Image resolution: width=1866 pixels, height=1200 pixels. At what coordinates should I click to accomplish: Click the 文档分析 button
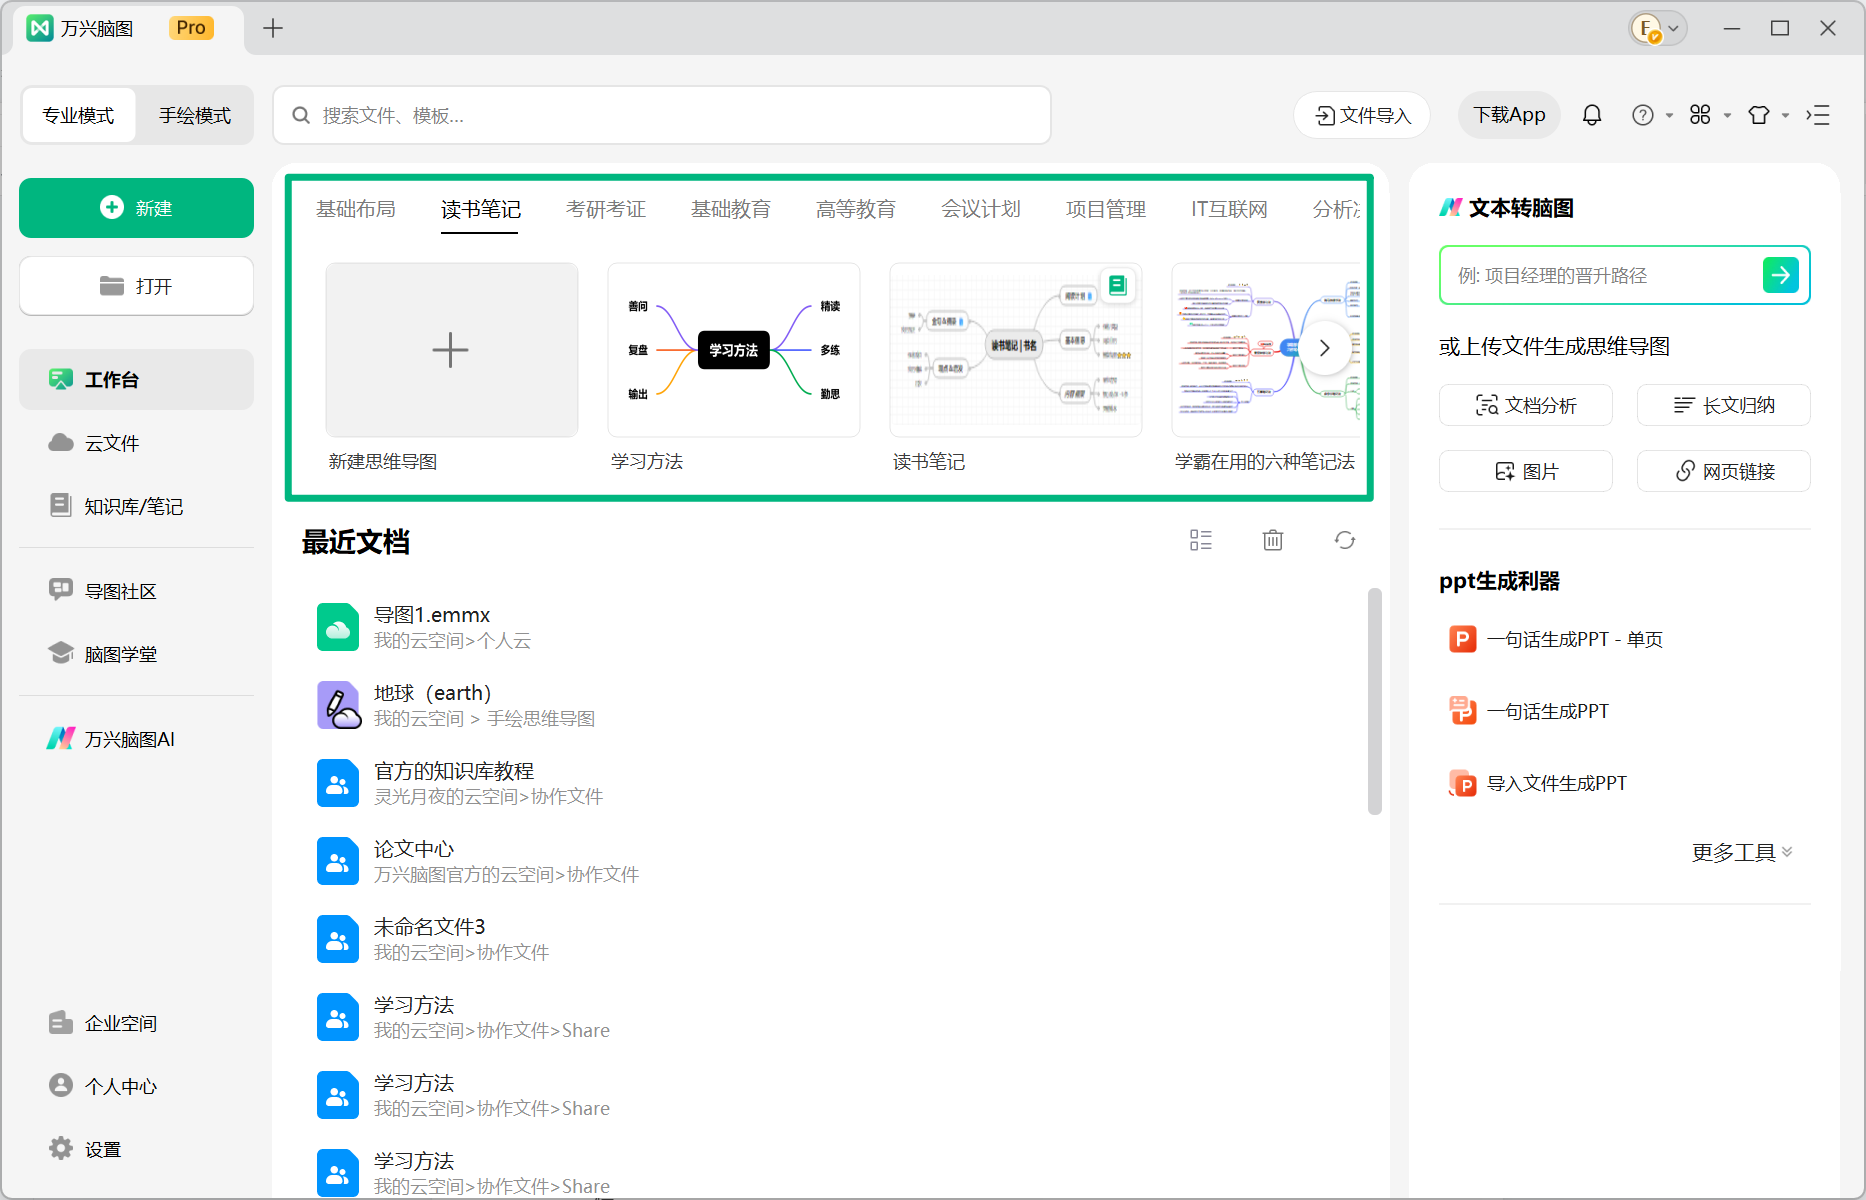(1526, 405)
